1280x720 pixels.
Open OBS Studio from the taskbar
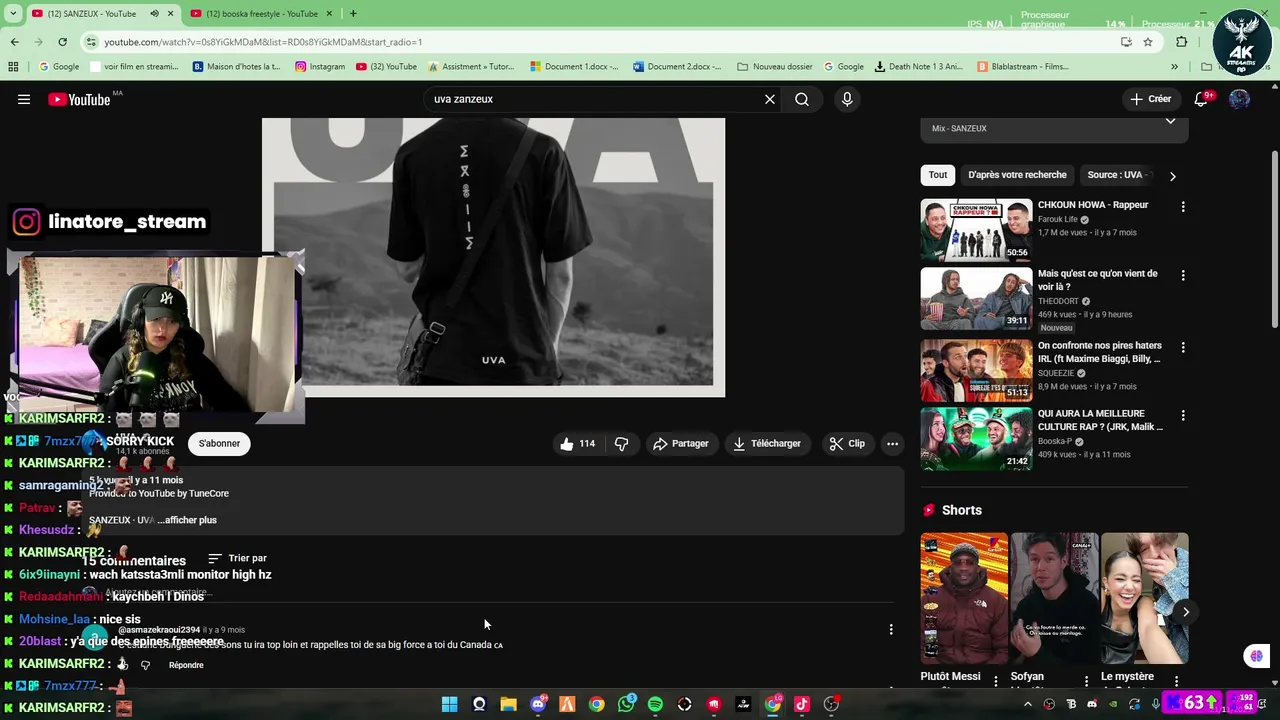point(831,704)
